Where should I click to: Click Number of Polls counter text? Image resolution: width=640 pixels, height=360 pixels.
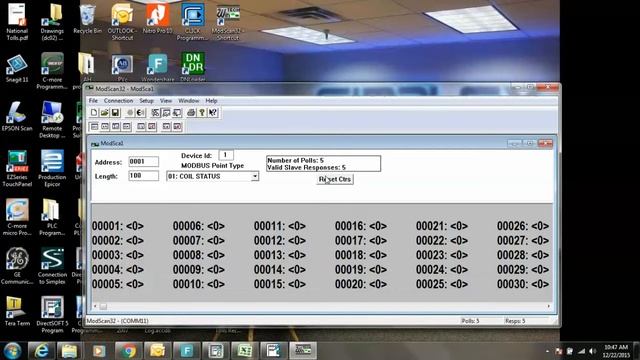(296, 160)
